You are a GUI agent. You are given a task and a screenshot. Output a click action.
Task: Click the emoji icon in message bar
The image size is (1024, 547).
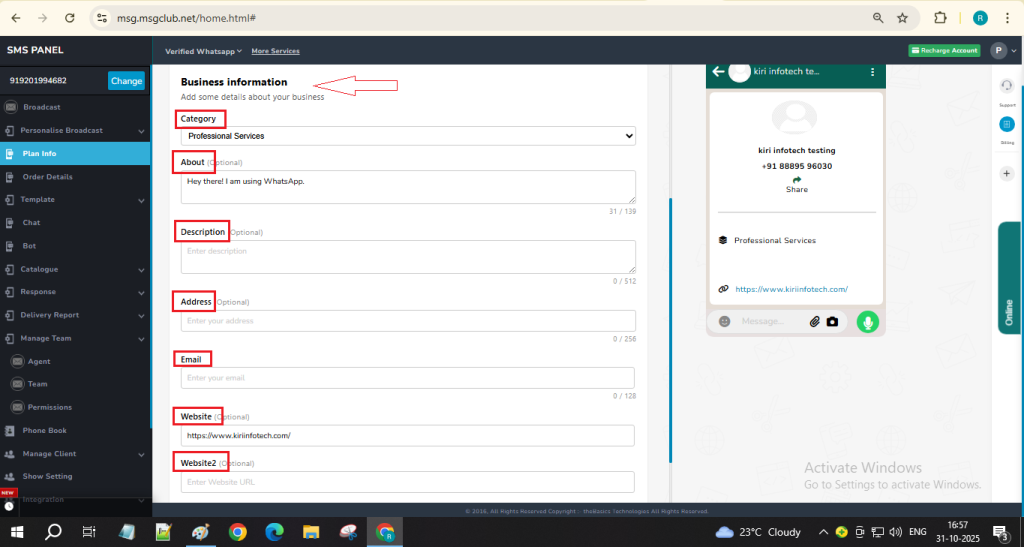point(724,322)
